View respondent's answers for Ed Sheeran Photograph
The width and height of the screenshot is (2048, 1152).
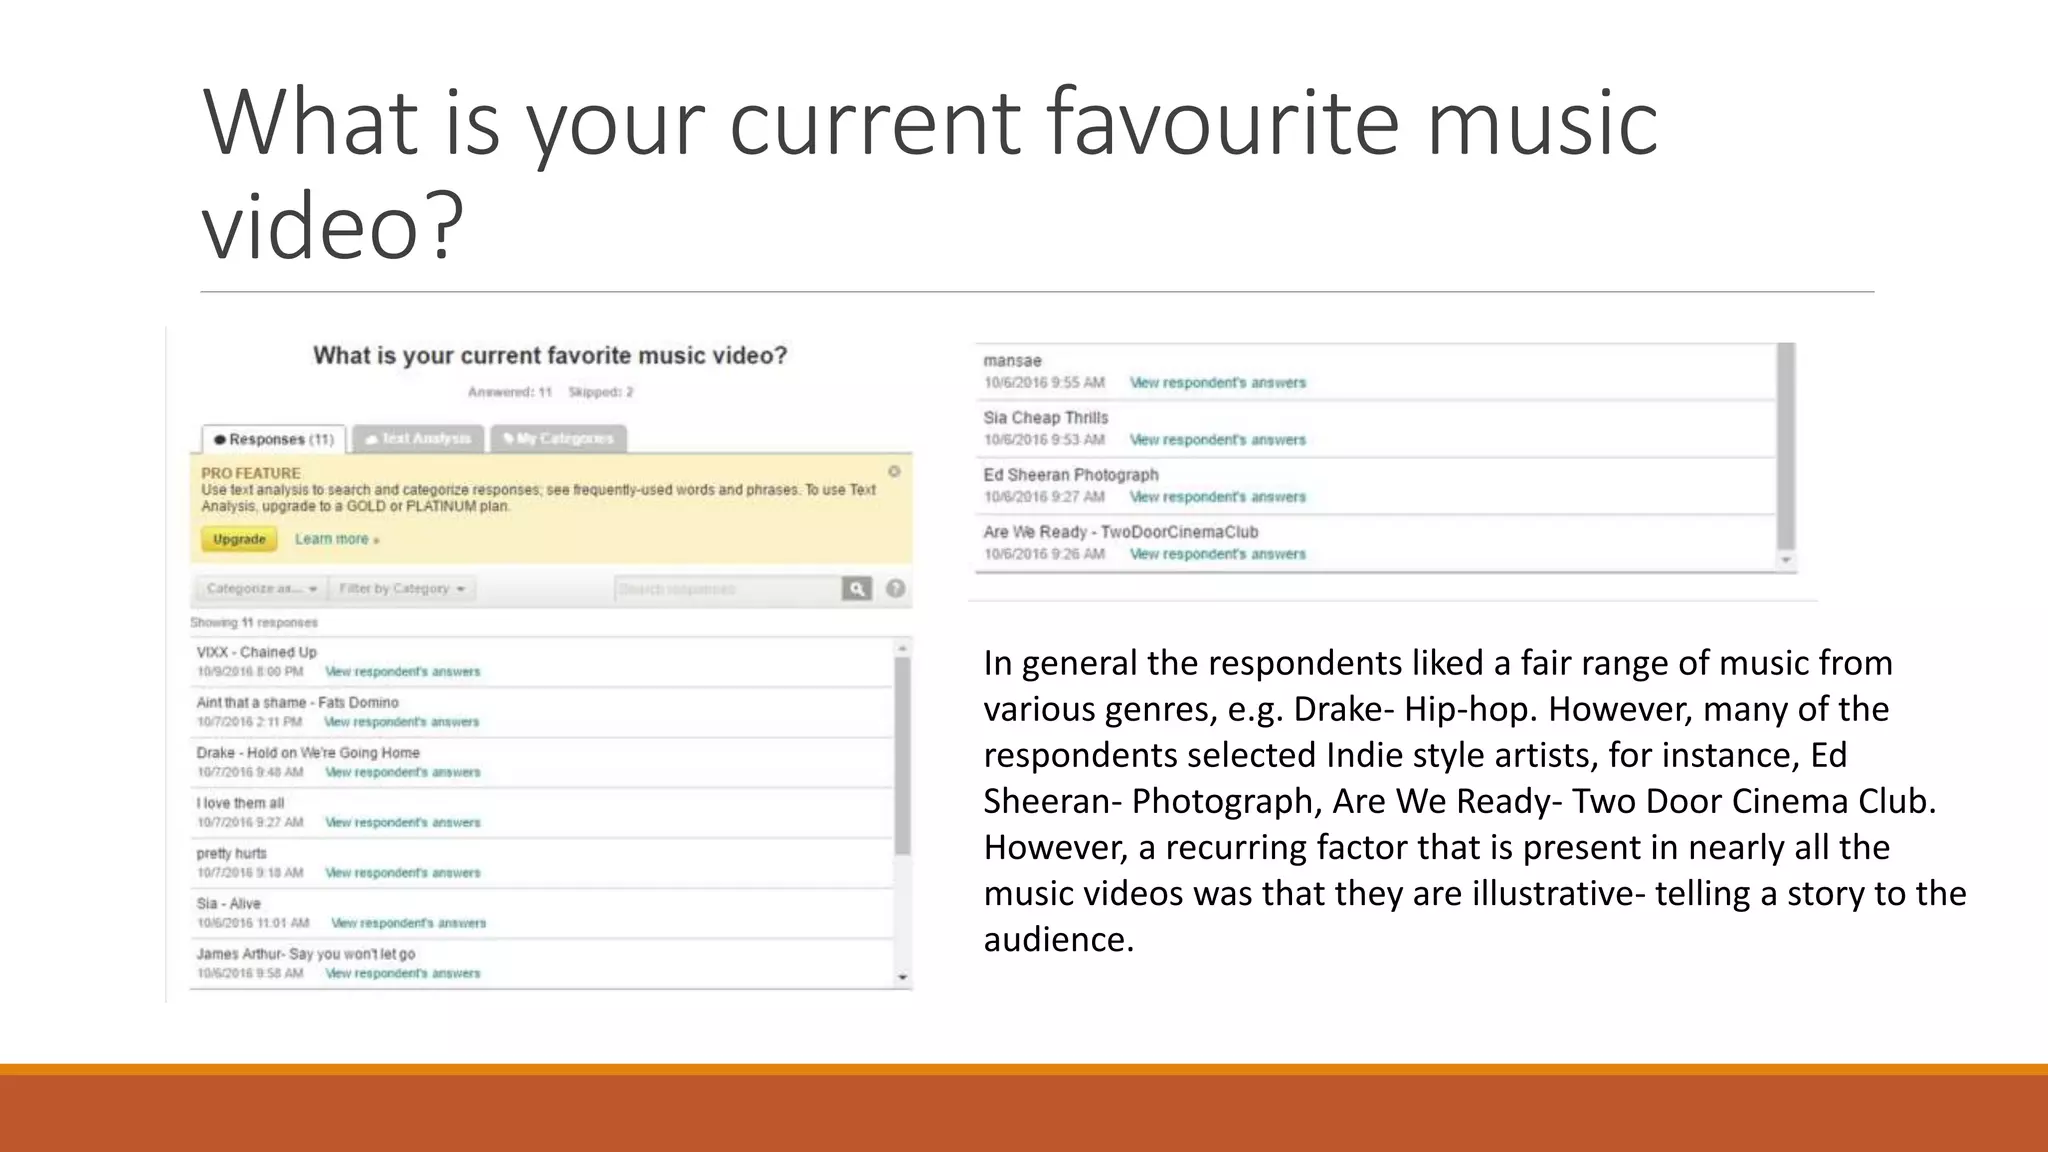point(1218,497)
